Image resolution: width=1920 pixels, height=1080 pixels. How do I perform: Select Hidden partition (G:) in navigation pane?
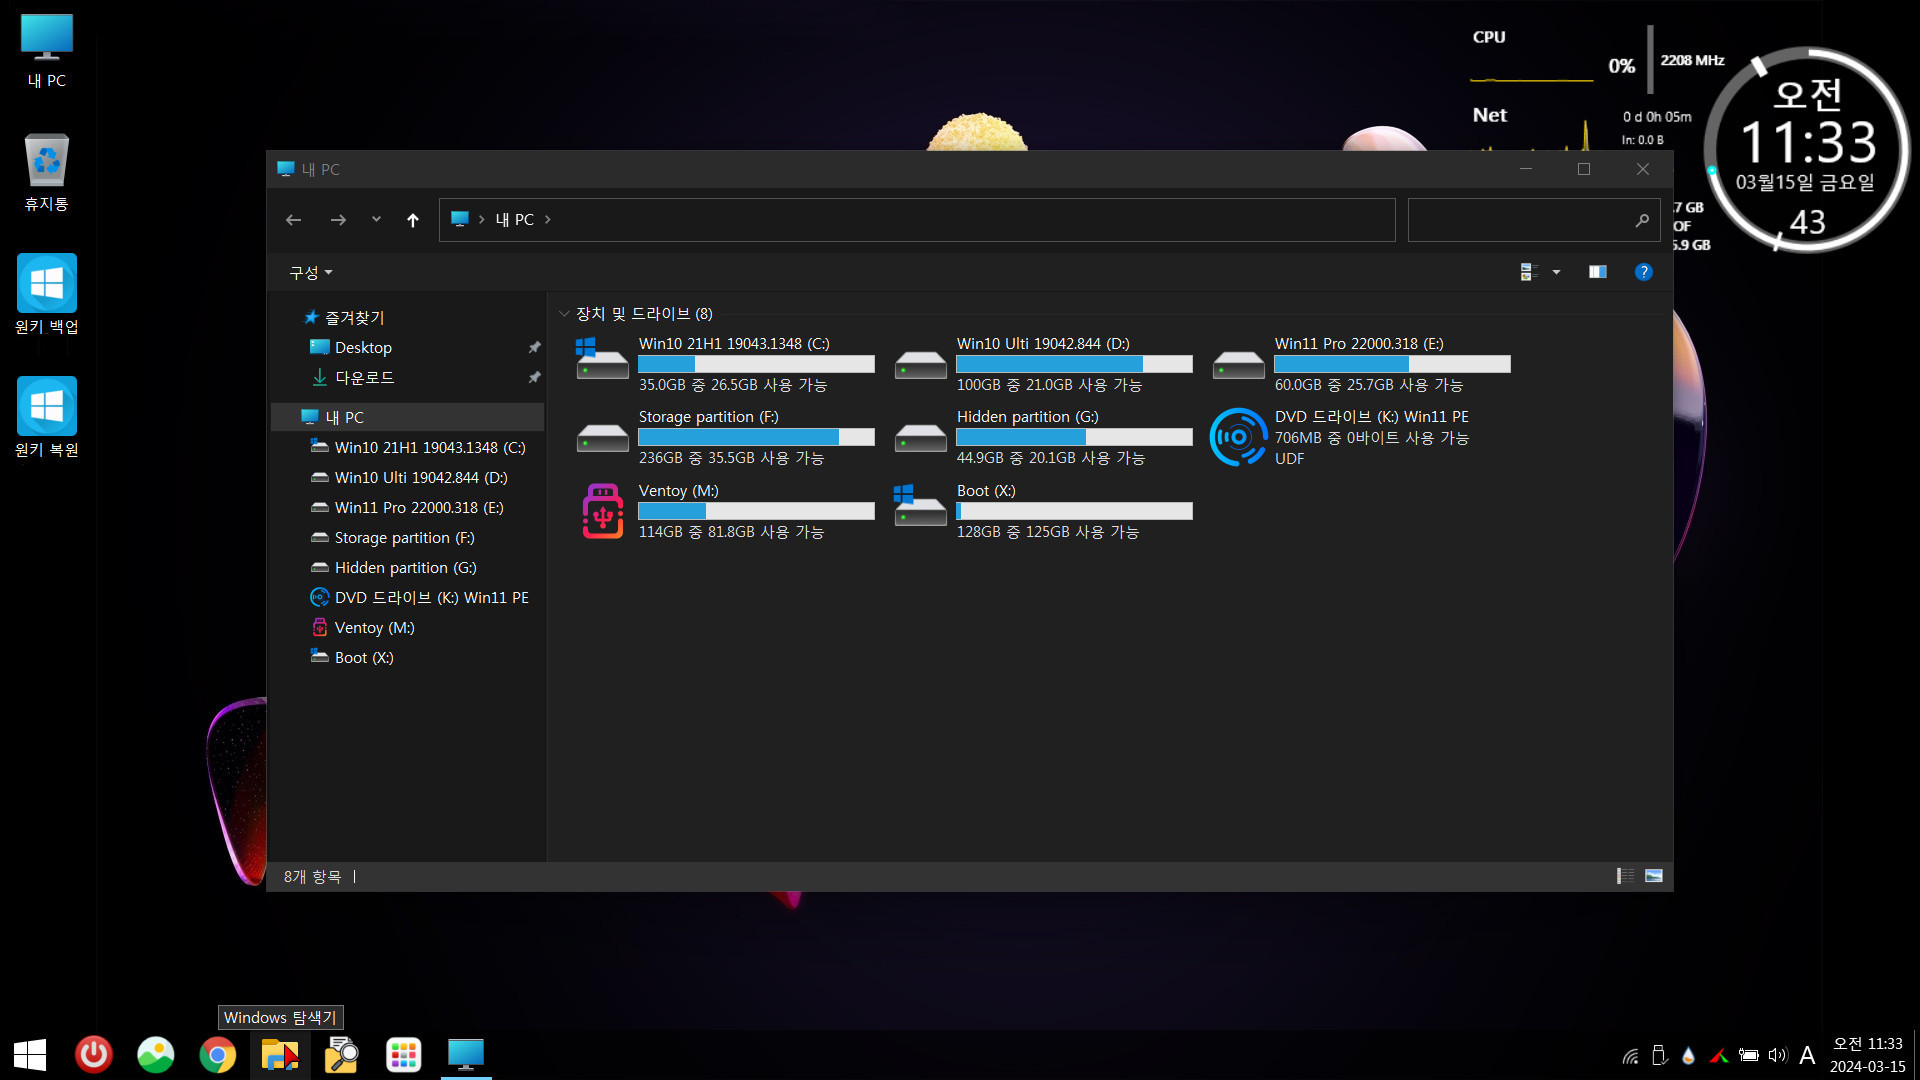[x=405, y=567]
